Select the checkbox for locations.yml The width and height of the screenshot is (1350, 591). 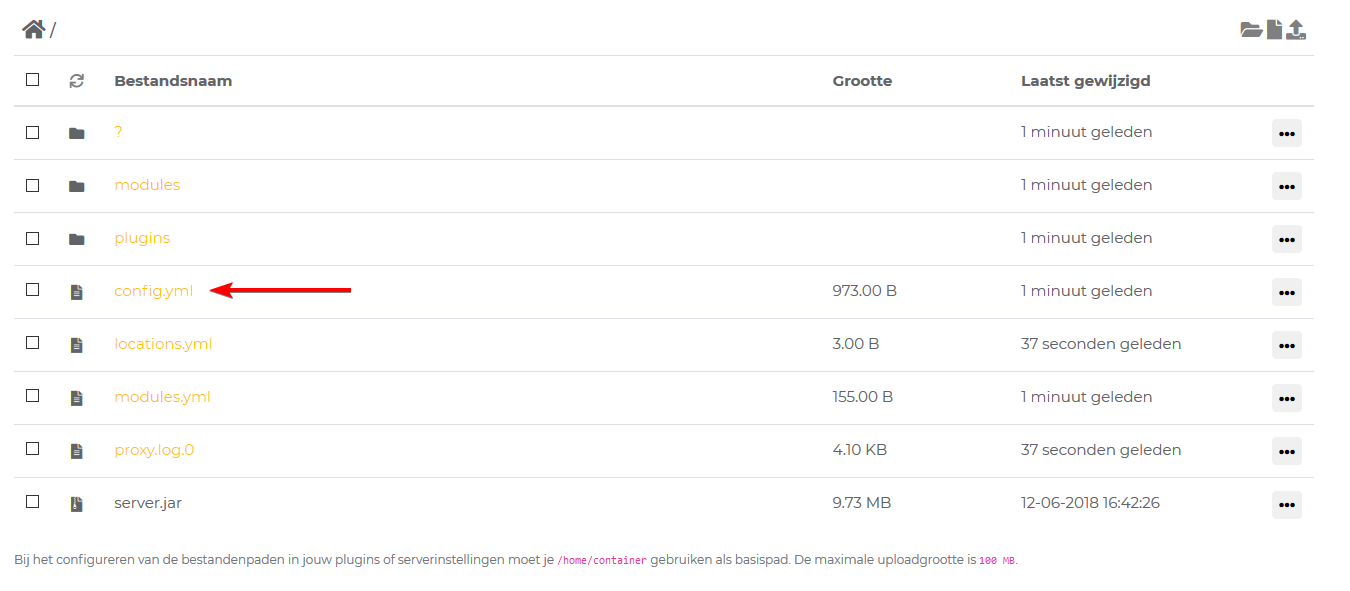click(x=33, y=343)
